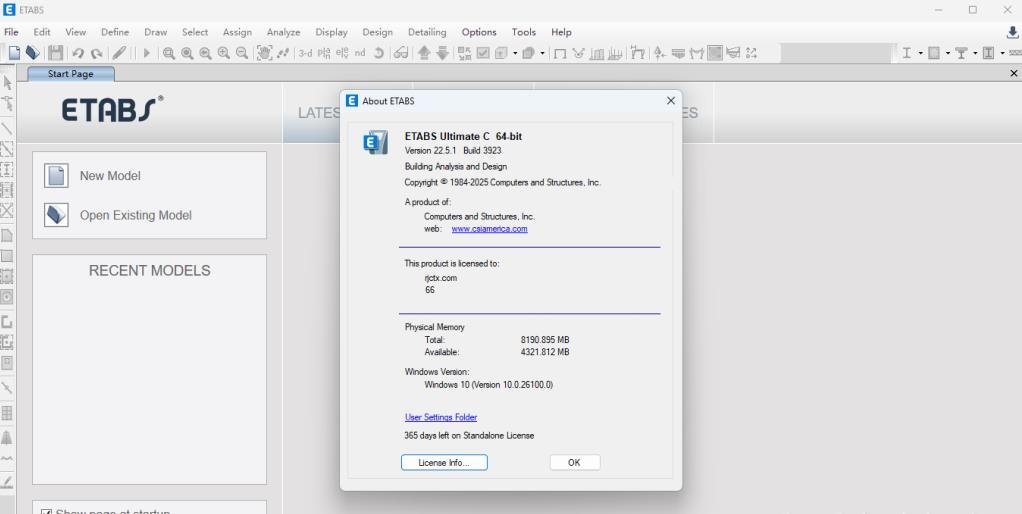Viewport: 1022px width, 514px height.
Task: Expand dropdown arrow beside the concrete frame square icon
Action: coord(948,53)
